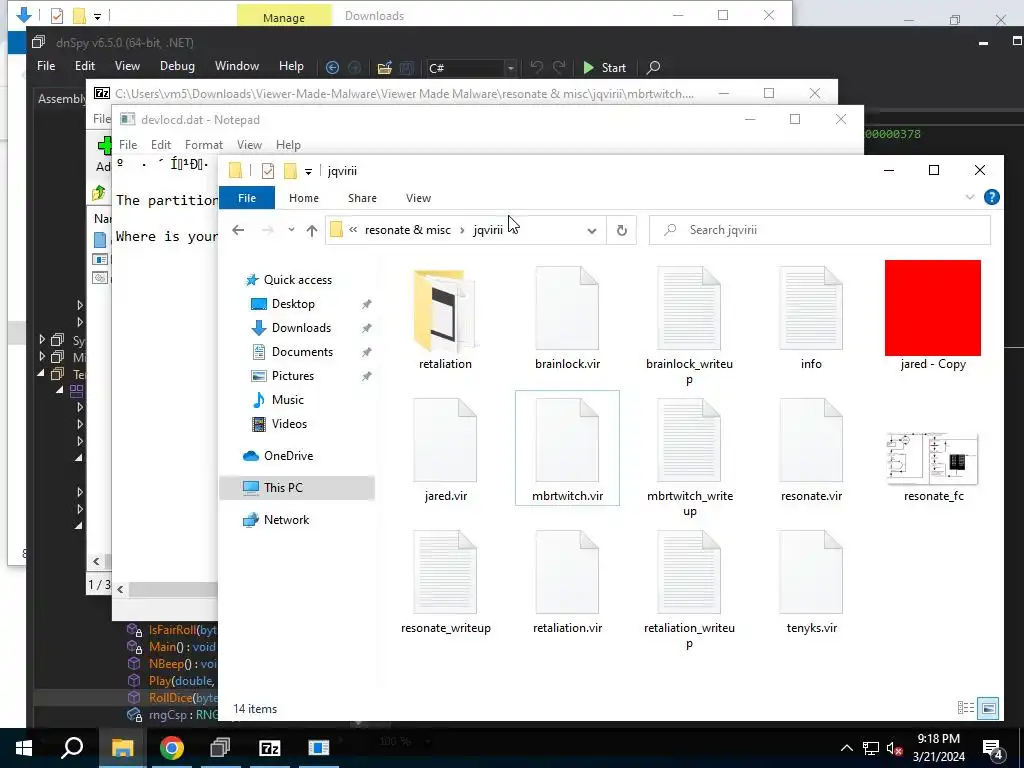The image size is (1024, 768).
Task: Open dnSpy Window menu
Action: point(236,66)
